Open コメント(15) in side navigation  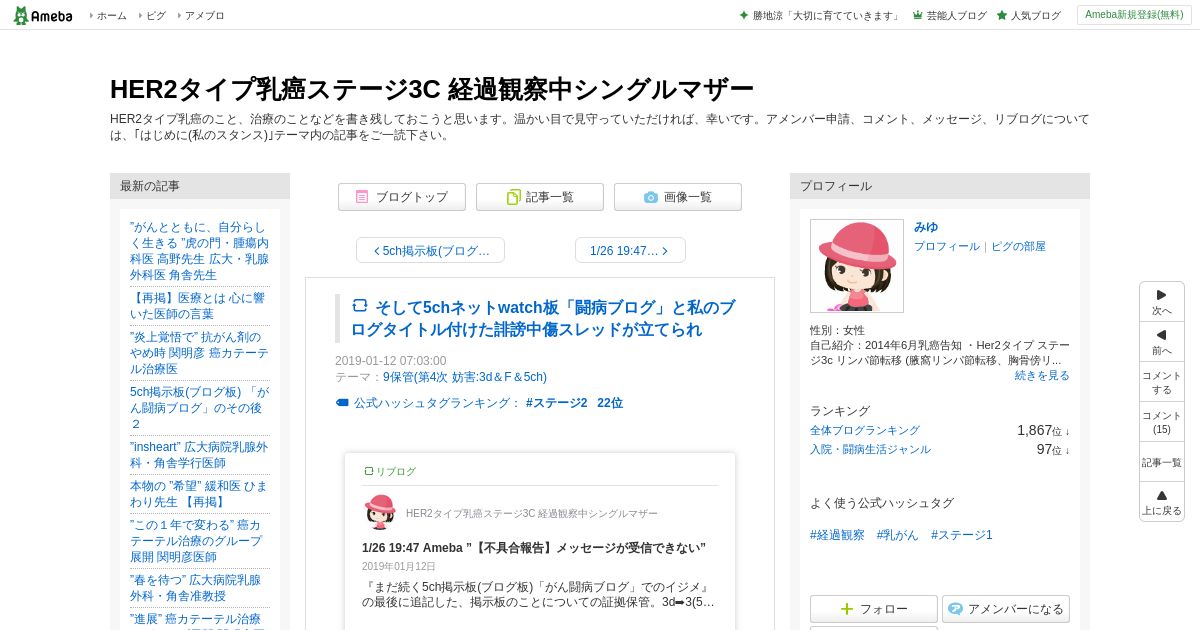(x=1162, y=422)
